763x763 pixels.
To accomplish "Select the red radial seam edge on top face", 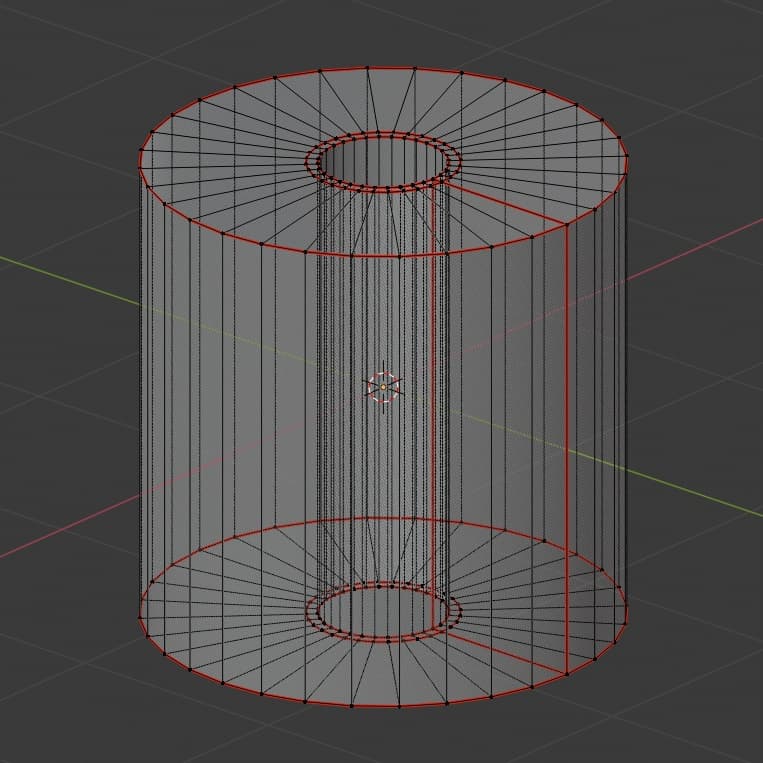I will point(507,204).
